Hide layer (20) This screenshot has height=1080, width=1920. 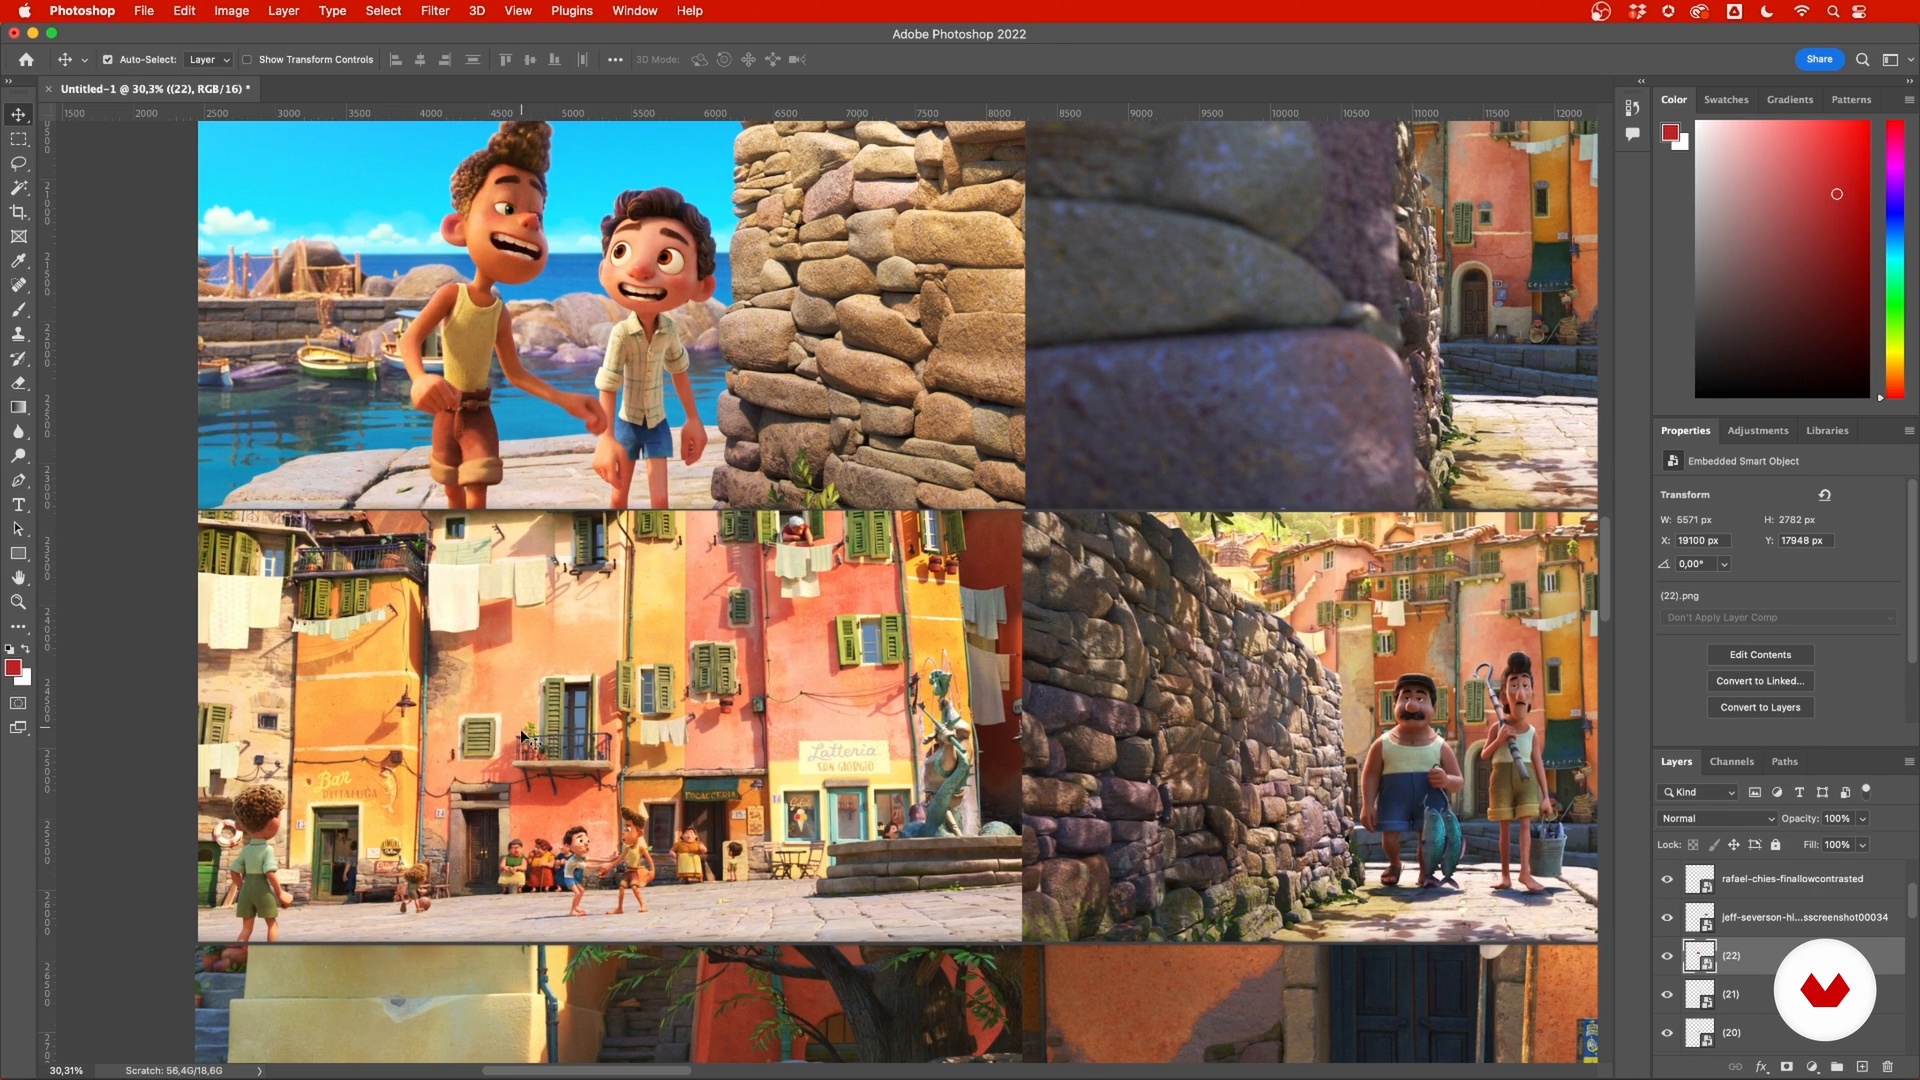(x=1667, y=1033)
